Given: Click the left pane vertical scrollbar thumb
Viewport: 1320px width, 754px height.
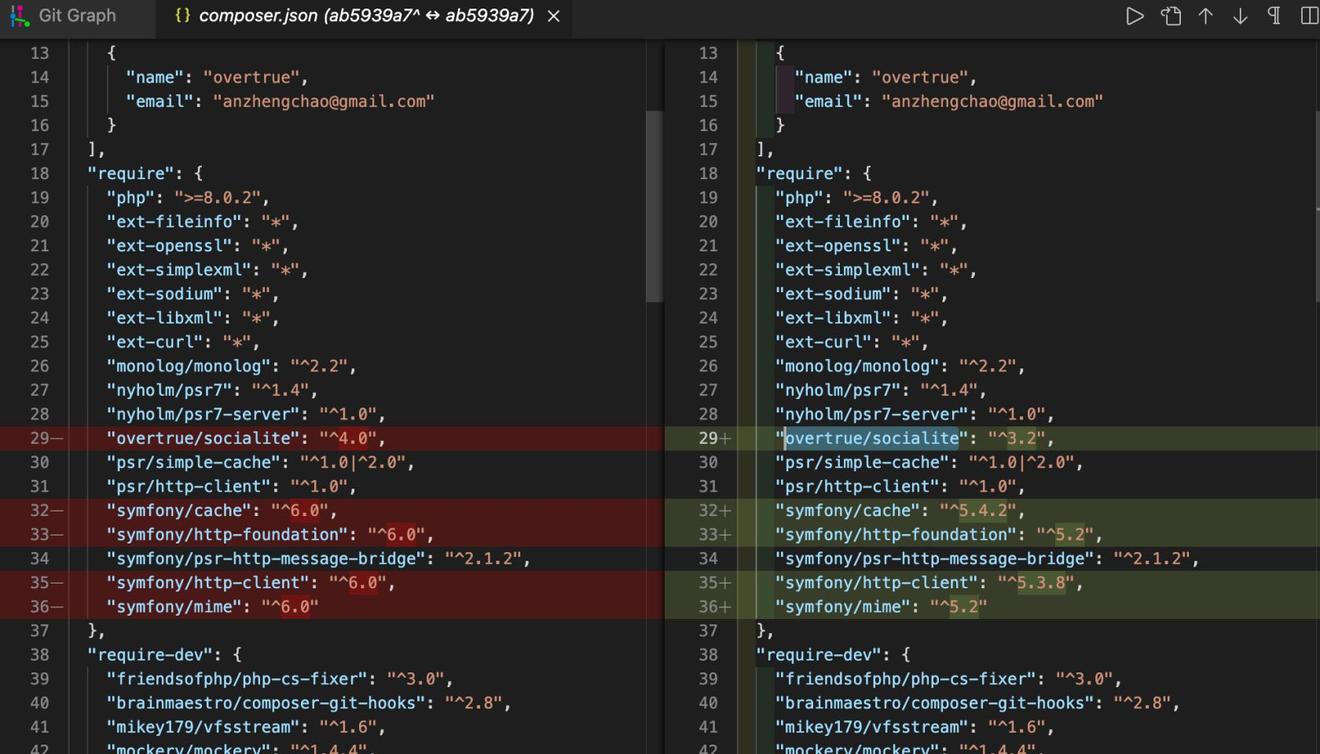Looking at the screenshot, I should 654,205.
